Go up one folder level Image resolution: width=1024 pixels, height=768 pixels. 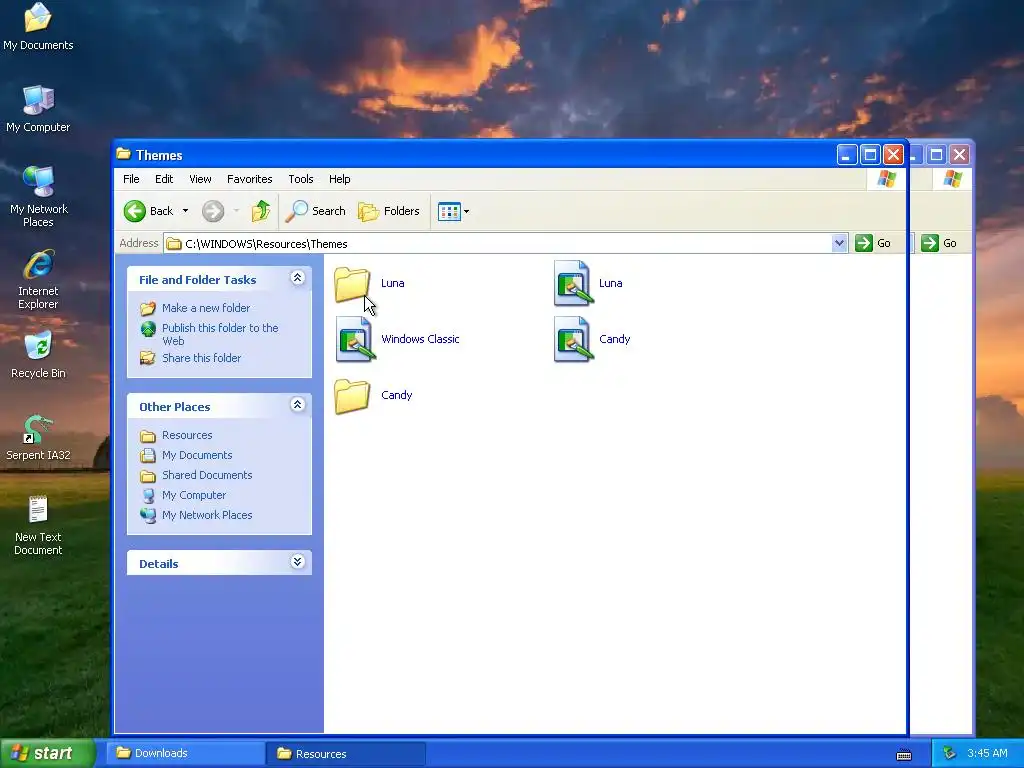click(x=261, y=211)
